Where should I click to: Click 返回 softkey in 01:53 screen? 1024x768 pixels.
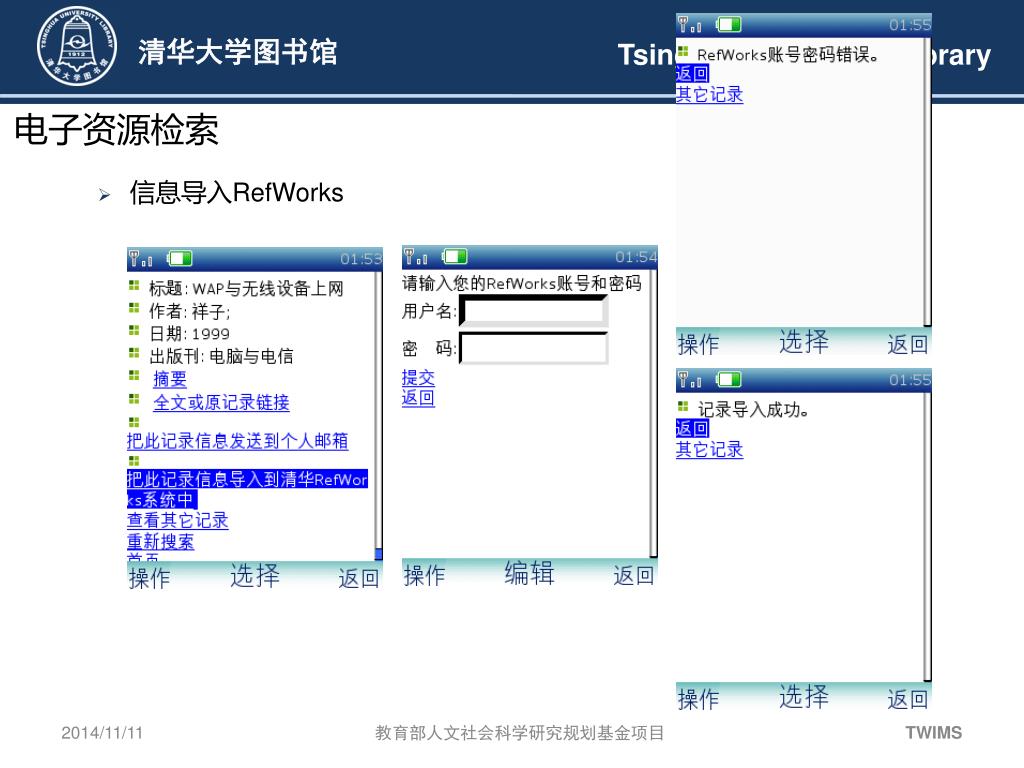pyautogui.click(x=359, y=579)
